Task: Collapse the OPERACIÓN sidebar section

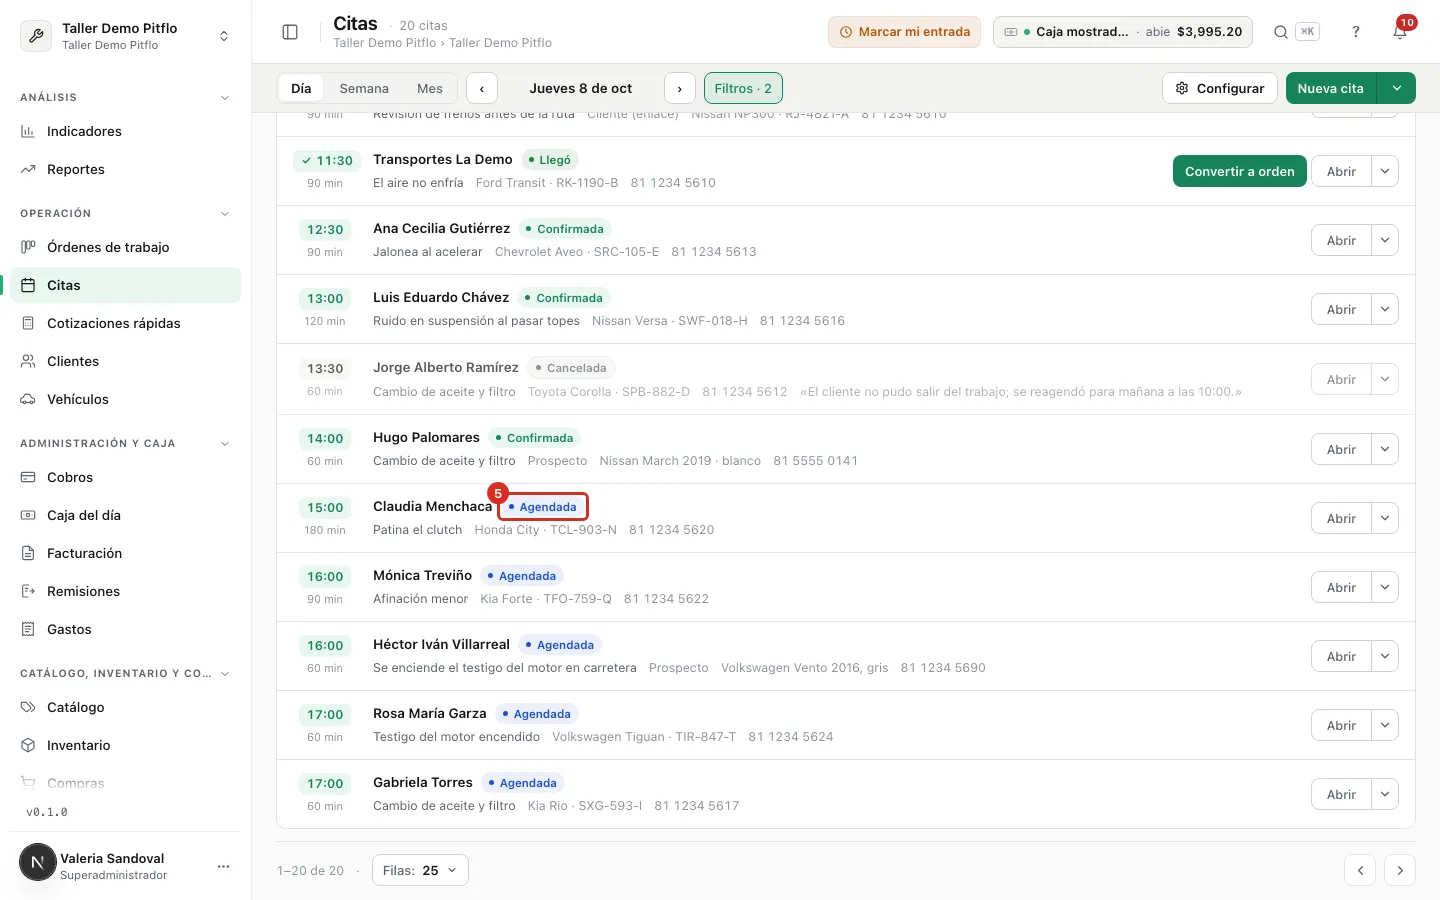Action: [225, 214]
